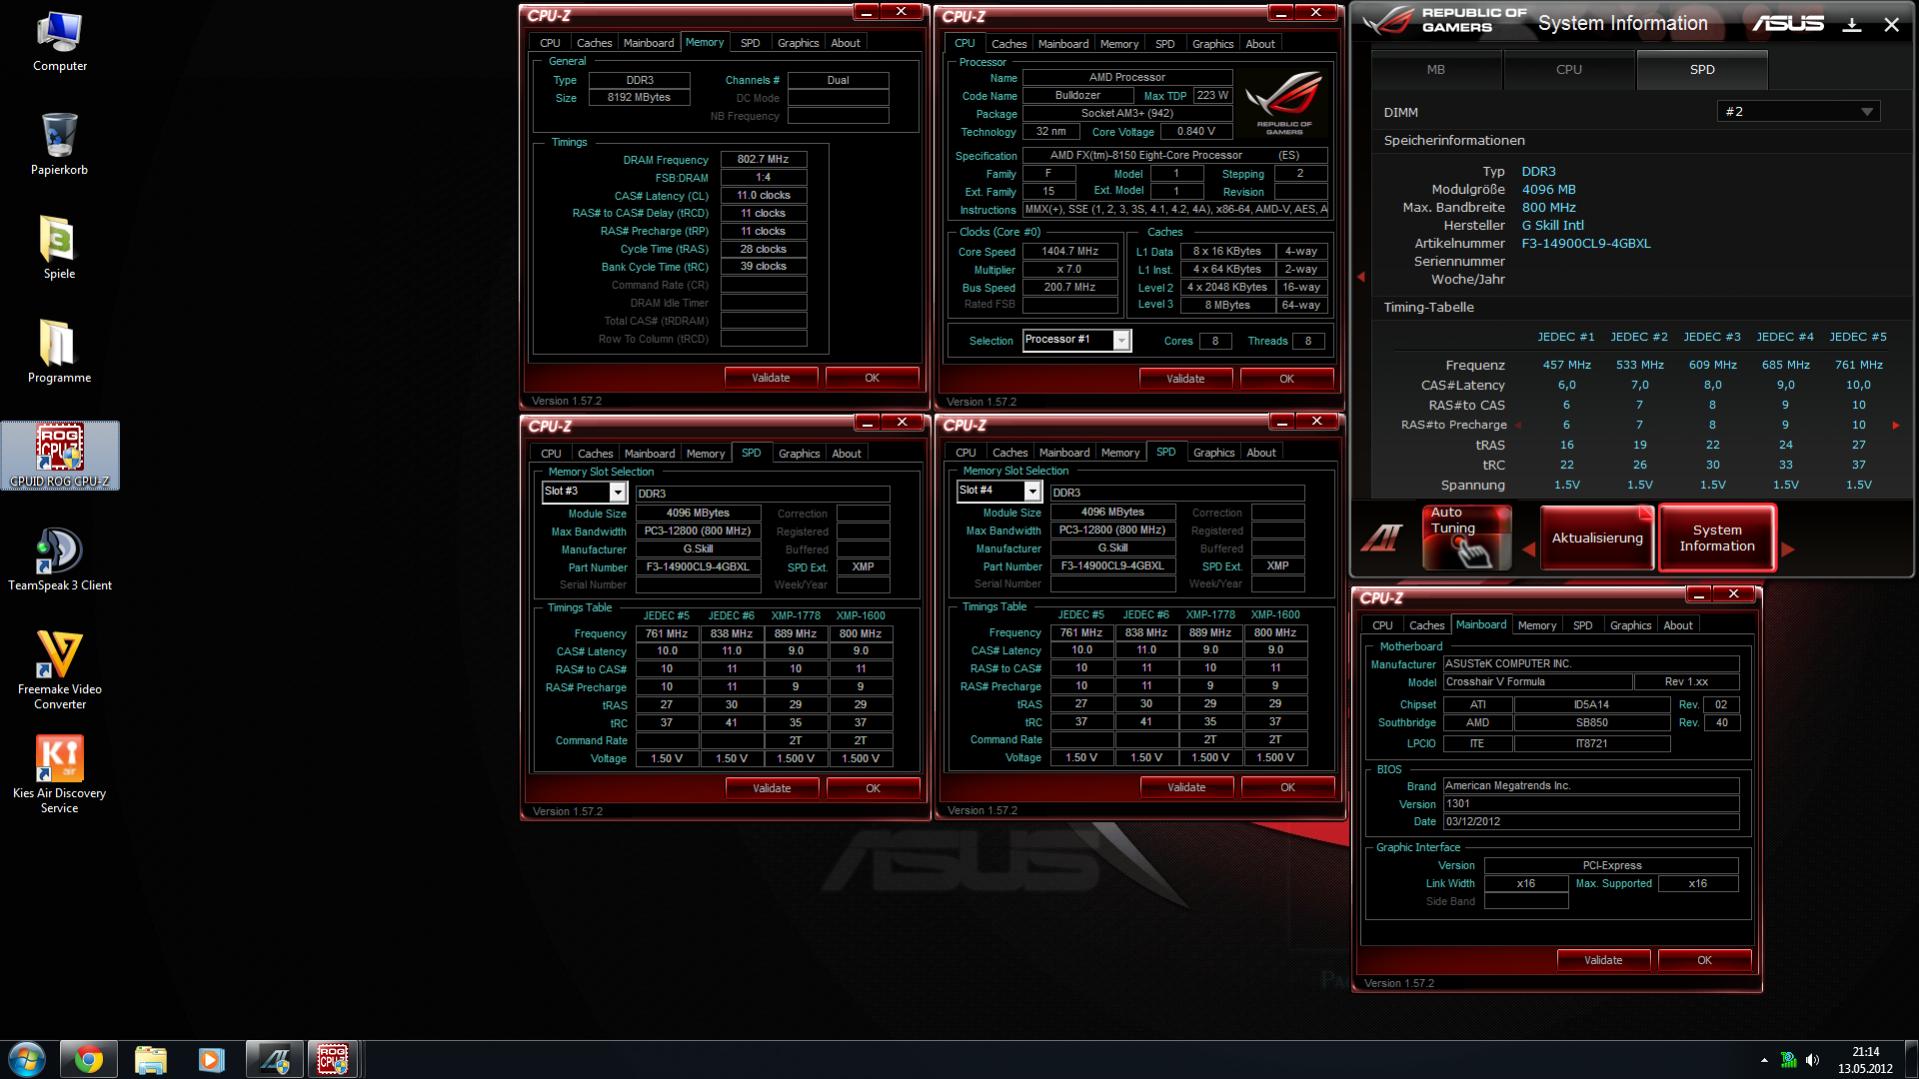Show hidden system tray icons
Viewport: 1919px width, 1079px height.
(1764, 1060)
